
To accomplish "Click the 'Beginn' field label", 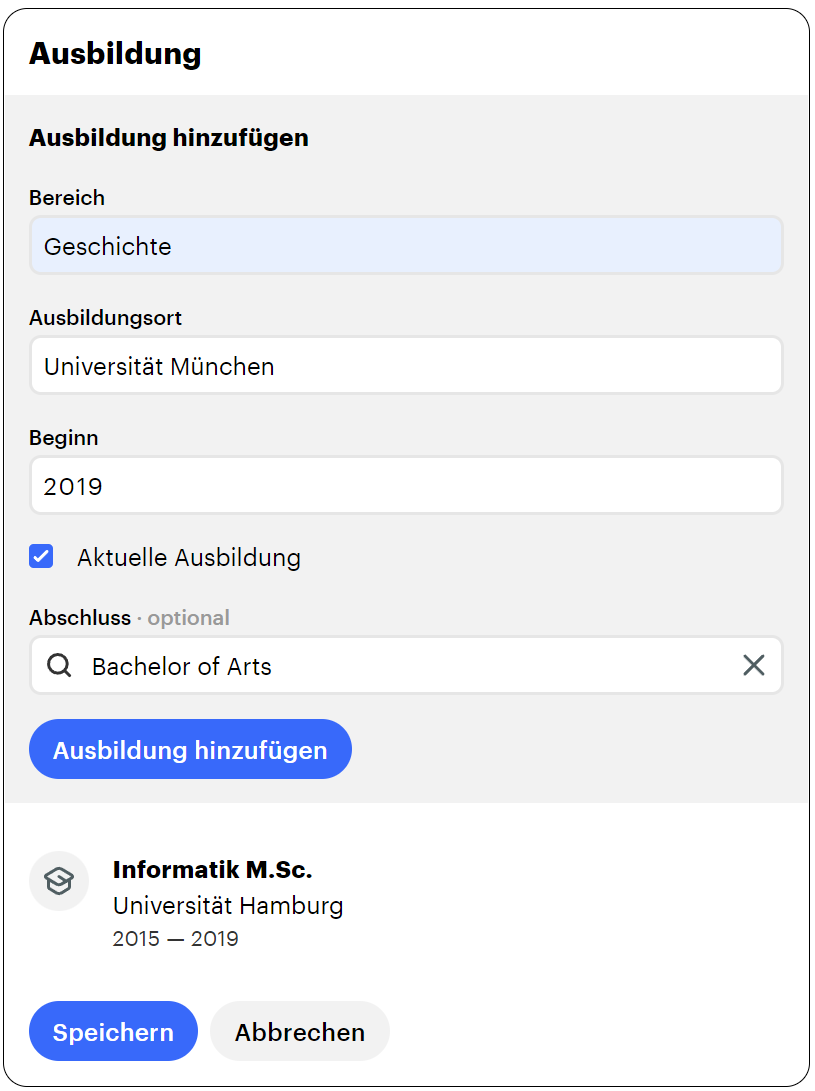I will tap(64, 438).
